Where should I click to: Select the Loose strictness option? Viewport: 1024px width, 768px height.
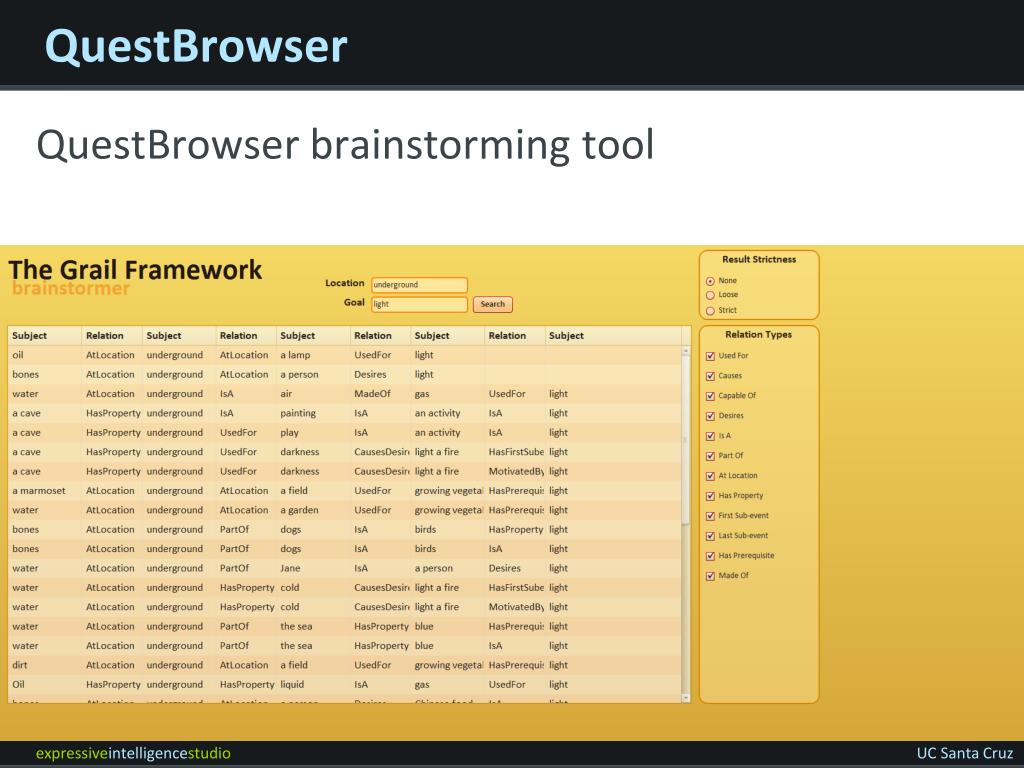tap(710, 295)
